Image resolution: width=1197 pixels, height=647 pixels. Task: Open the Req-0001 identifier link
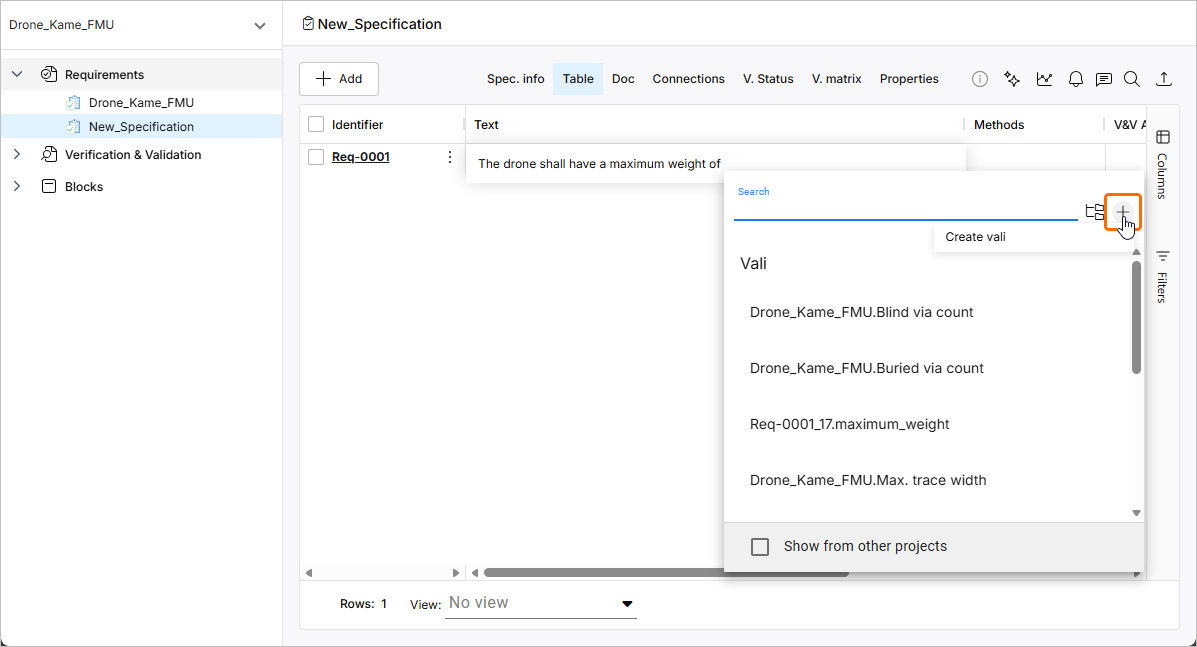[361, 157]
